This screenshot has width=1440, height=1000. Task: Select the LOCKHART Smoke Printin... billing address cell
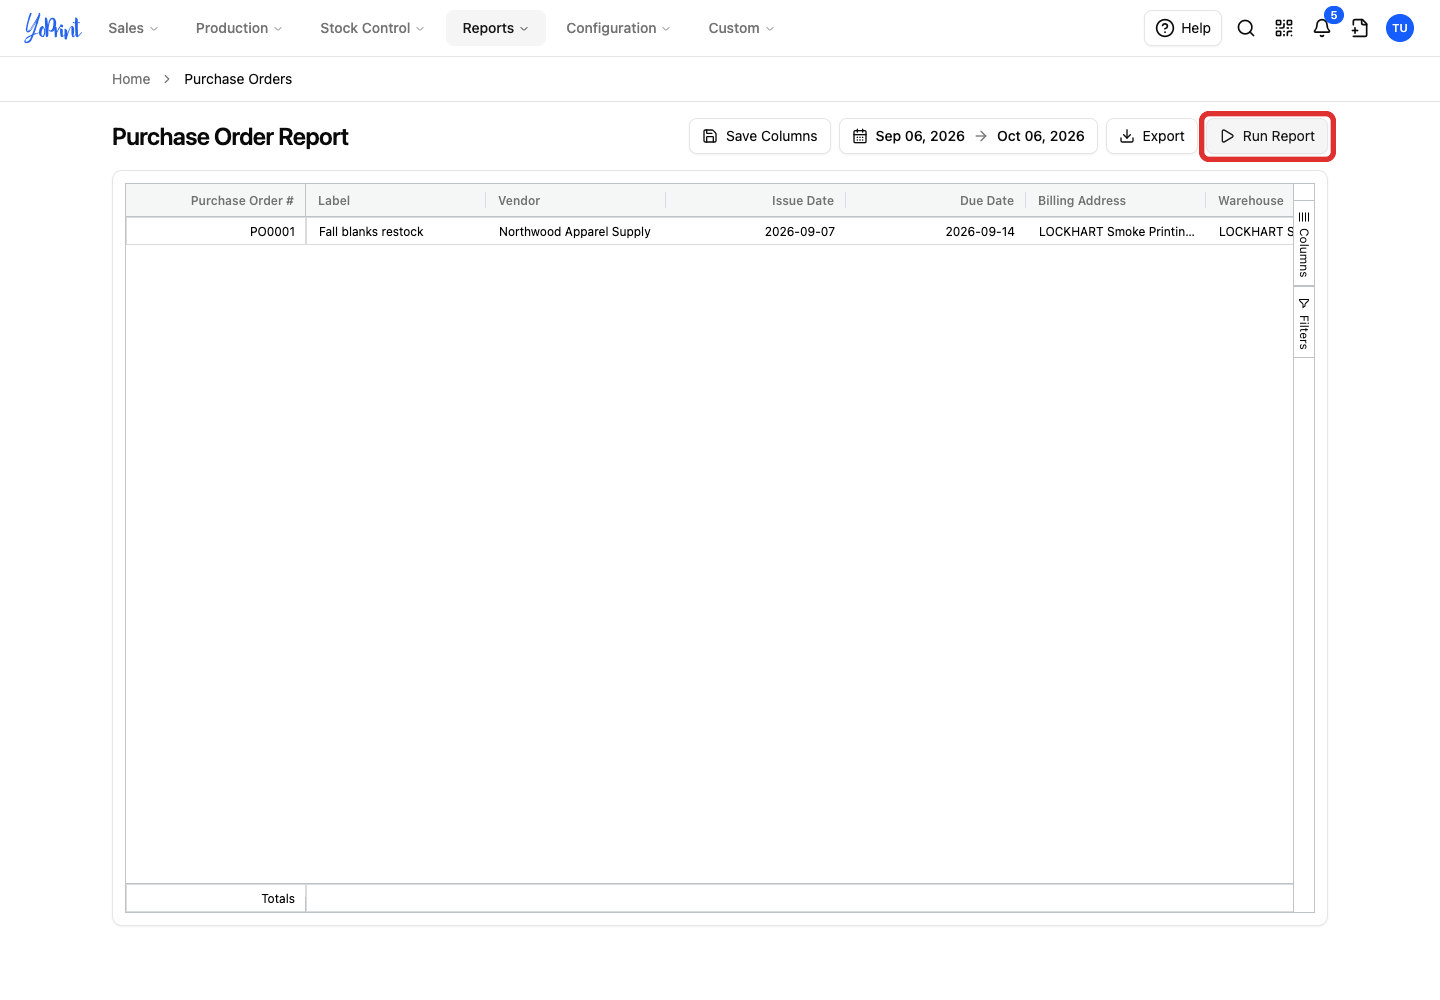coord(1116,232)
